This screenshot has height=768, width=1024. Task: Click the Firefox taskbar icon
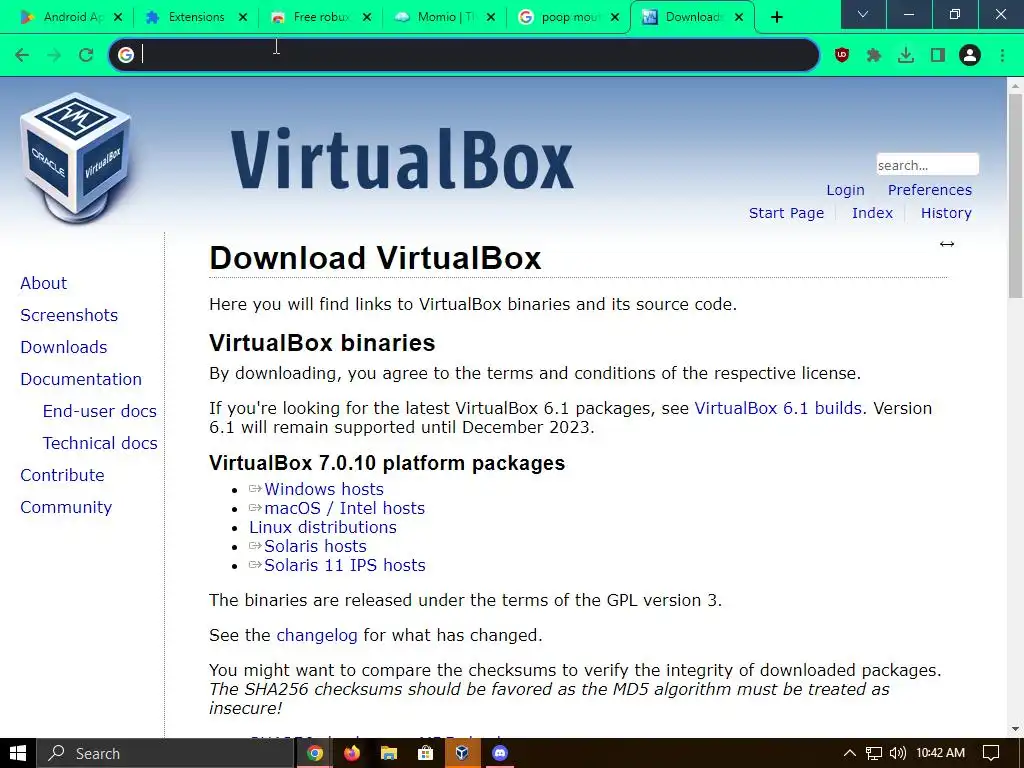click(x=352, y=753)
